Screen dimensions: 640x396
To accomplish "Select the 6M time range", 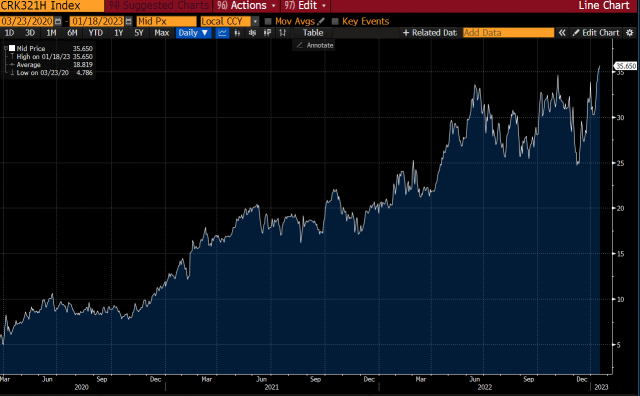I will coord(72,33).
